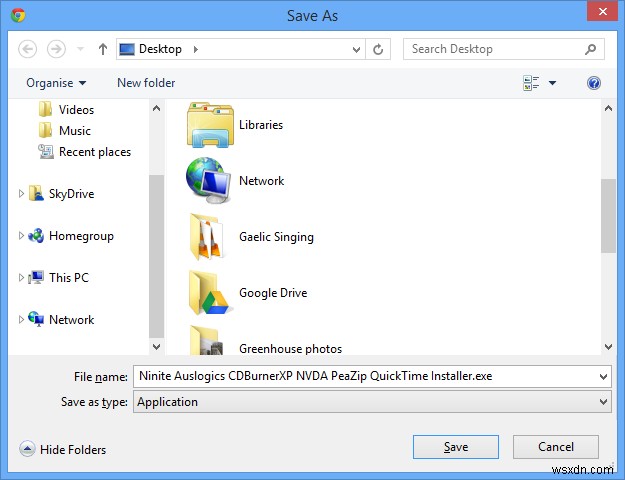625x480 pixels.
Task: Open the address bar history dropdown
Action: point(356,49)
